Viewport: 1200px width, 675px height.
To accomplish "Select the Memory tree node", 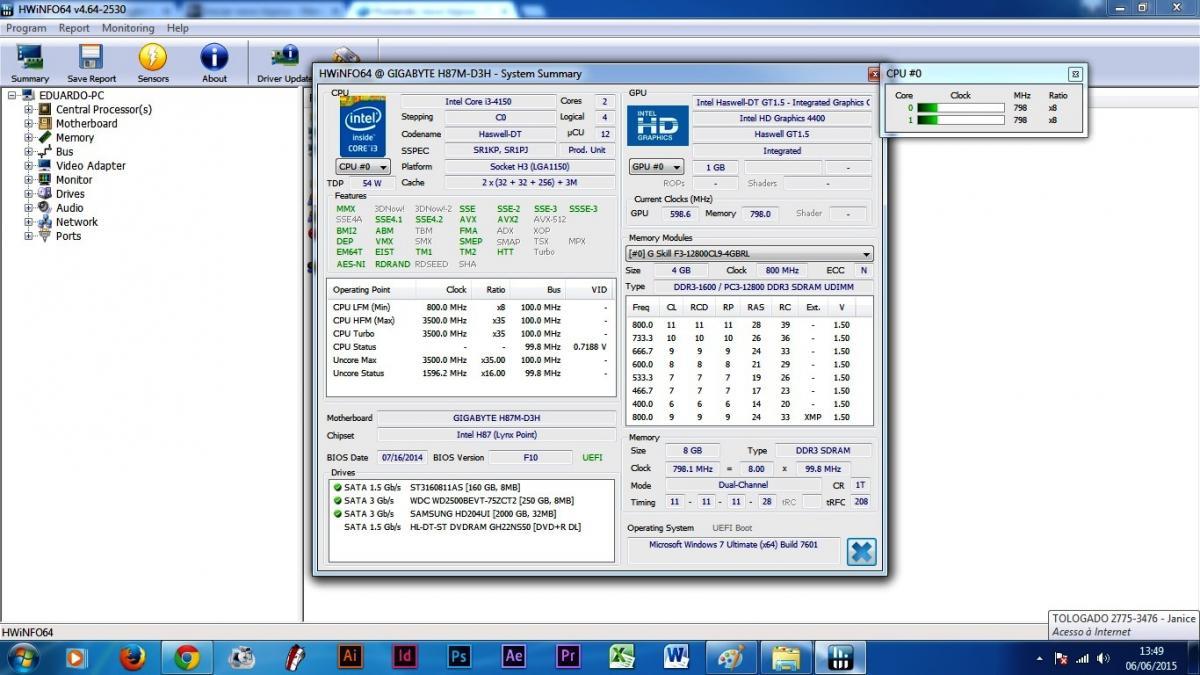I will 75,138.
